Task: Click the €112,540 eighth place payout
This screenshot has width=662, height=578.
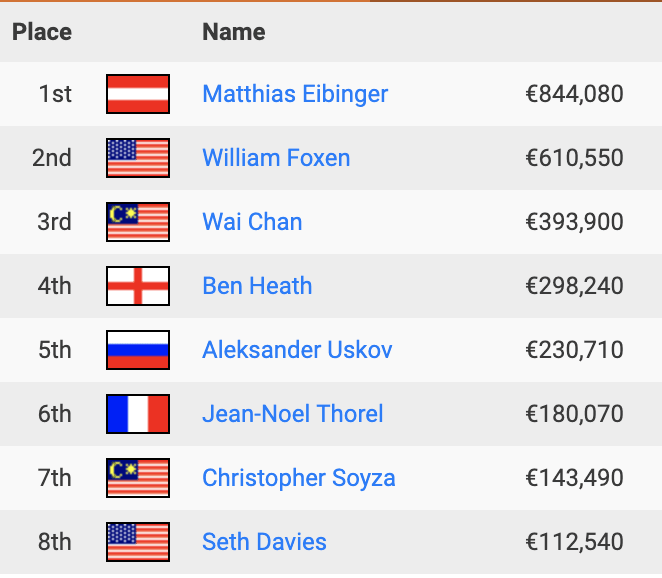Action: pos(574,542)
